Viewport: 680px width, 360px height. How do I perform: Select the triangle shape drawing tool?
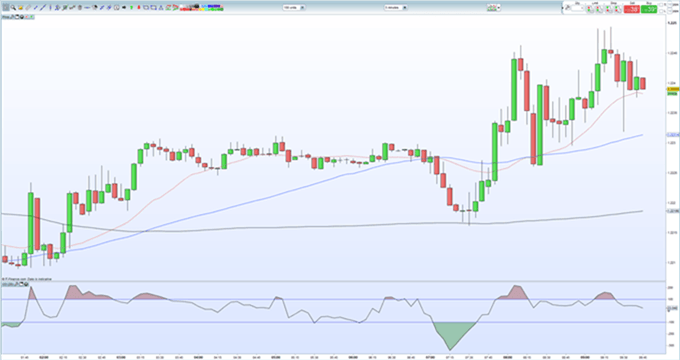[x=161, y=7]
